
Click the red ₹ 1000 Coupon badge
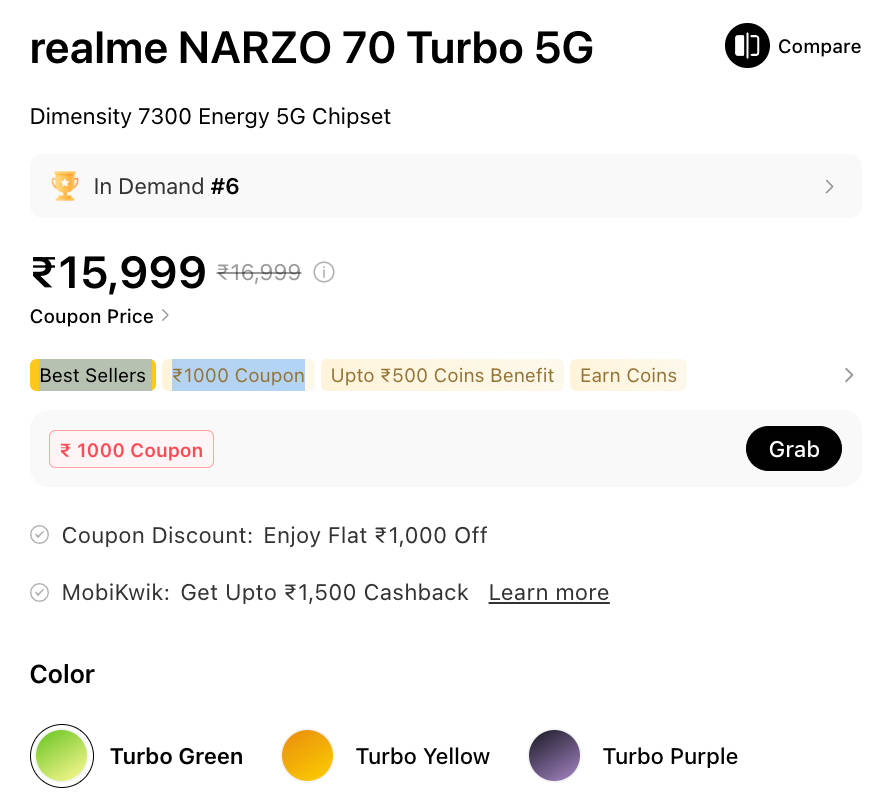pos(131,450)
